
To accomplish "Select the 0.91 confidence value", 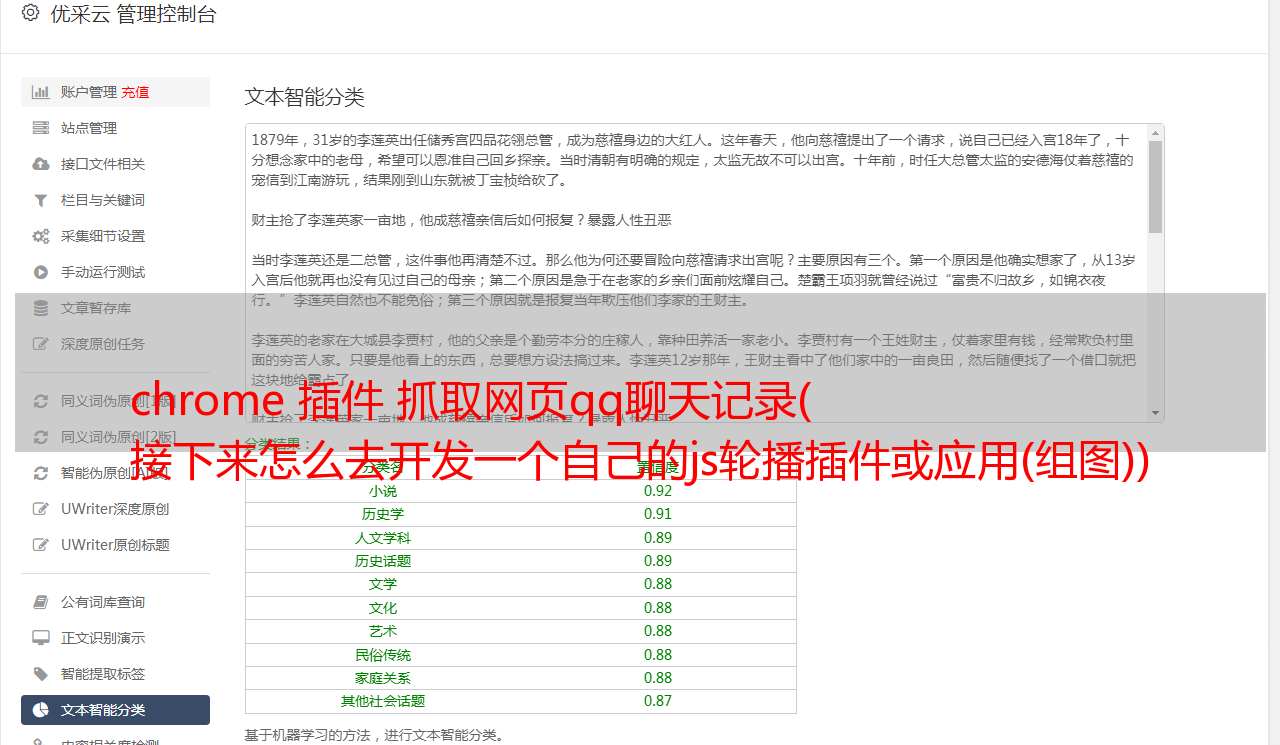I will [658, 514].
